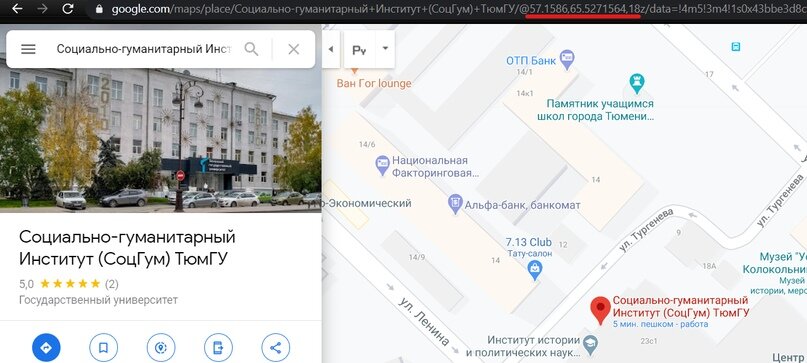807x363 pixels.
Task: Select the Памятник учащимся monument marker
Action: (x=637, y=83)
